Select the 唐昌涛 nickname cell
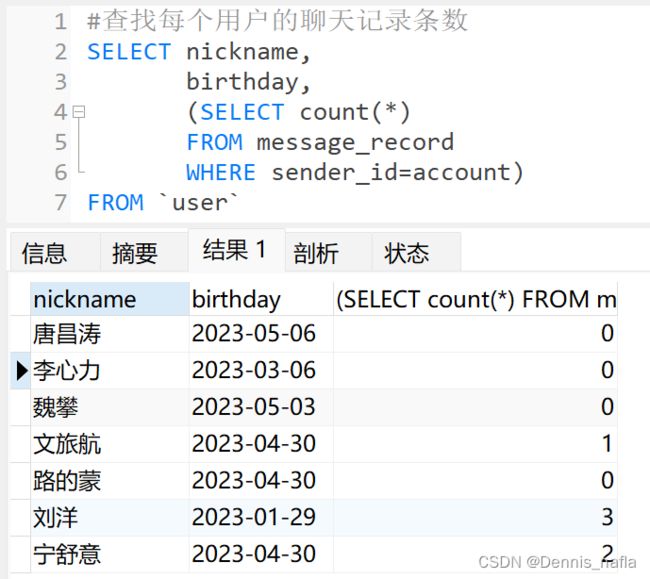 [110, 334]
